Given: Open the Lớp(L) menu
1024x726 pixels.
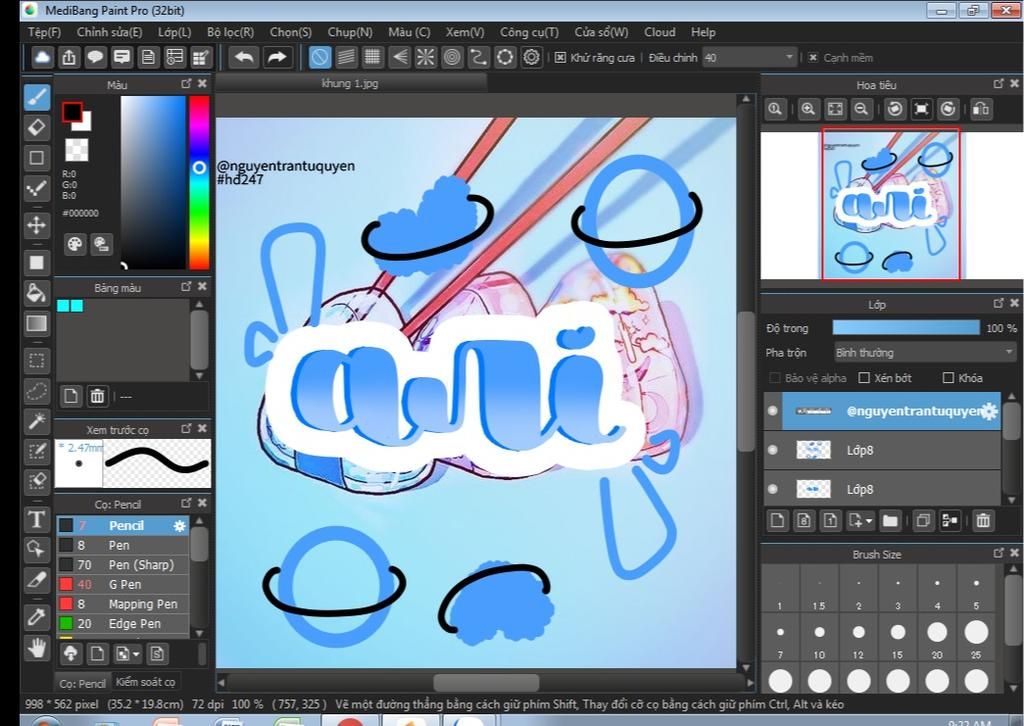Looking at the screenshot, I should 174,32.
